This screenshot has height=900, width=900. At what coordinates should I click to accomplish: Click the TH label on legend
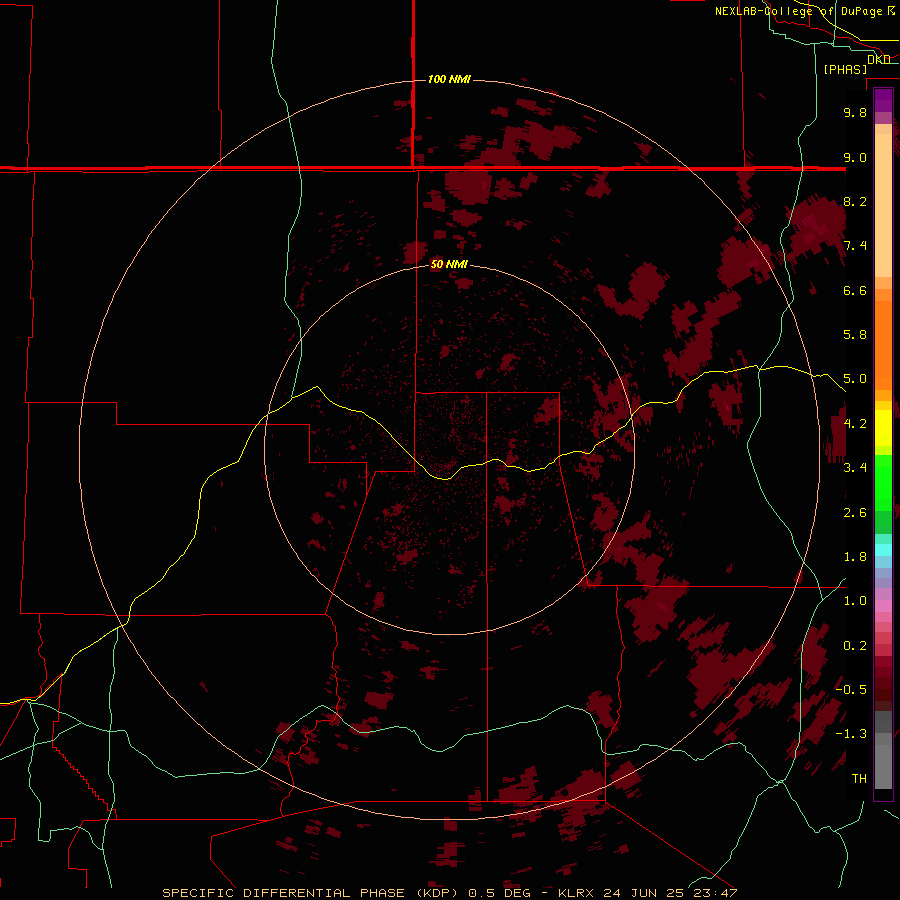[859, 779]
